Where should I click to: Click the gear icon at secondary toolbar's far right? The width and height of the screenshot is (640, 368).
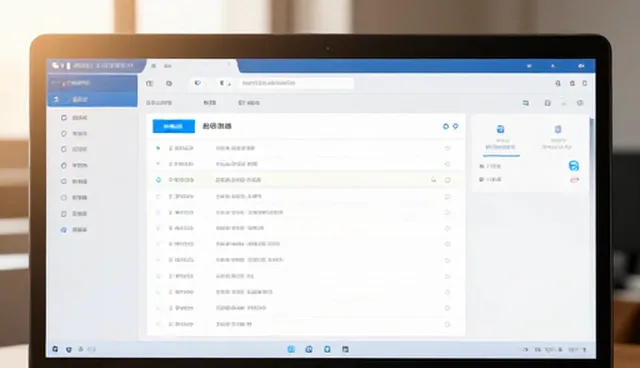coord(580,103)
